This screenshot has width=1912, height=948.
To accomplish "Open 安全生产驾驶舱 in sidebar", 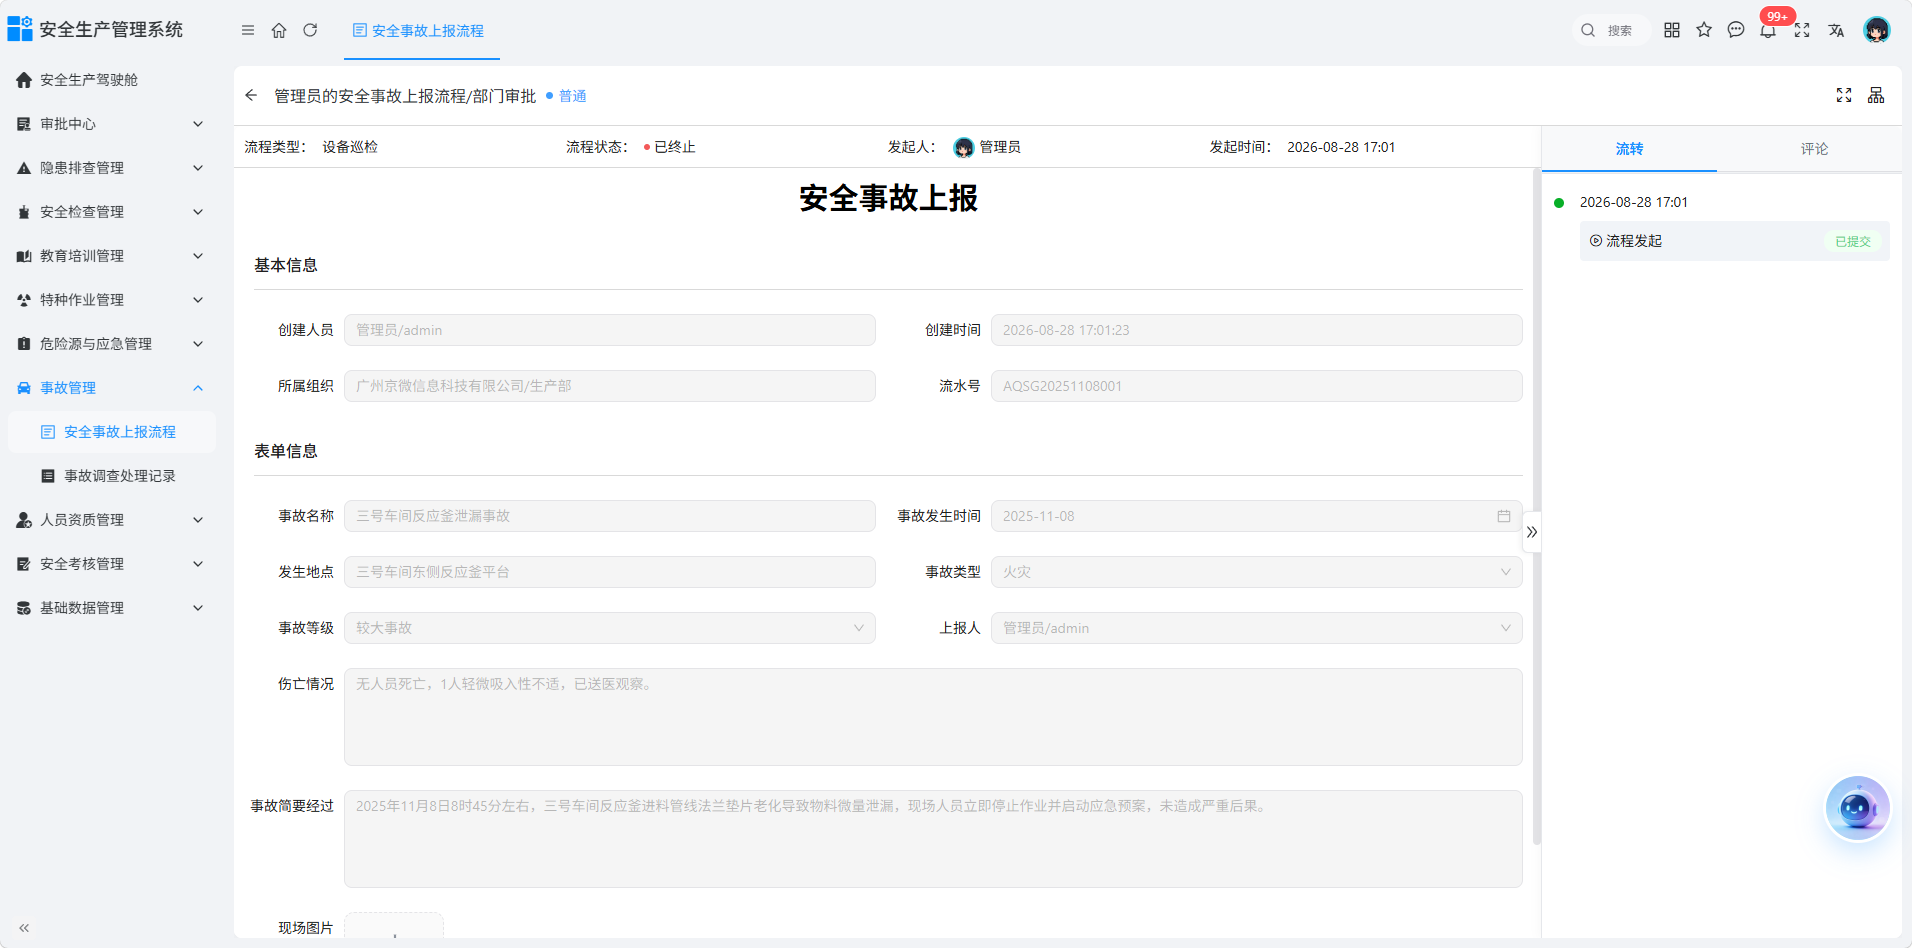I will [111, 80].
